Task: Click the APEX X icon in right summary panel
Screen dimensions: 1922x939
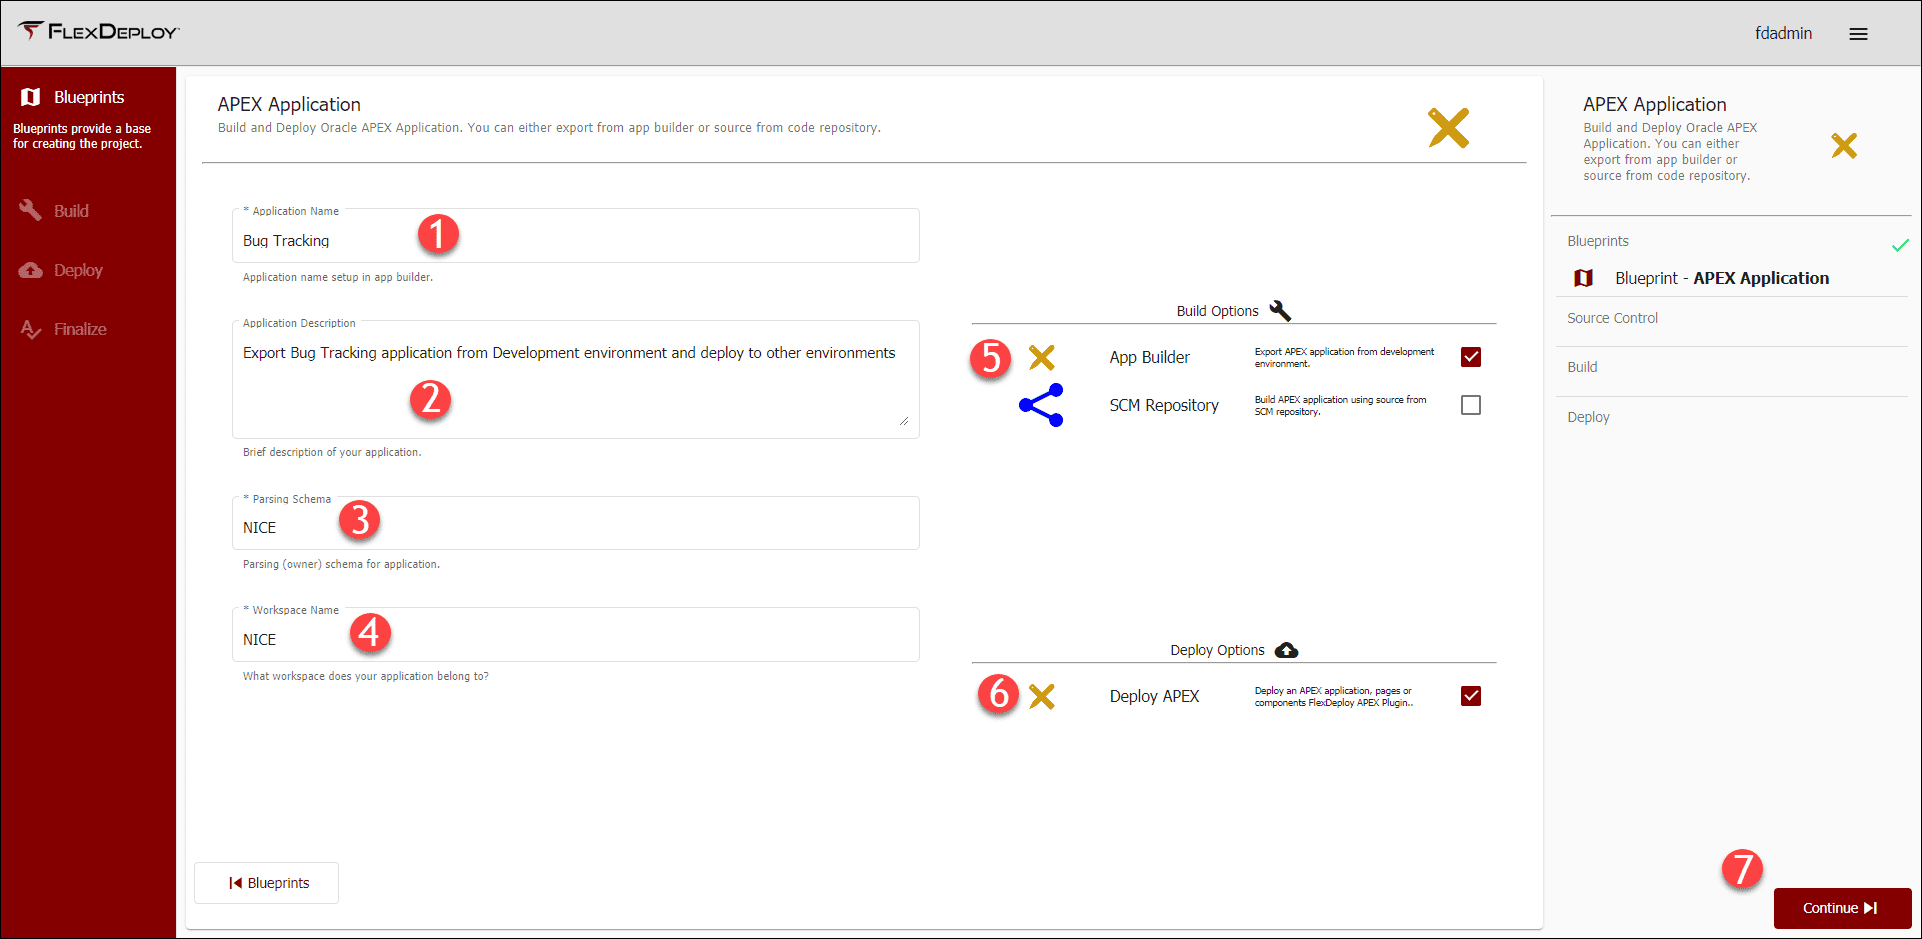Action: tap(1844, 146)
